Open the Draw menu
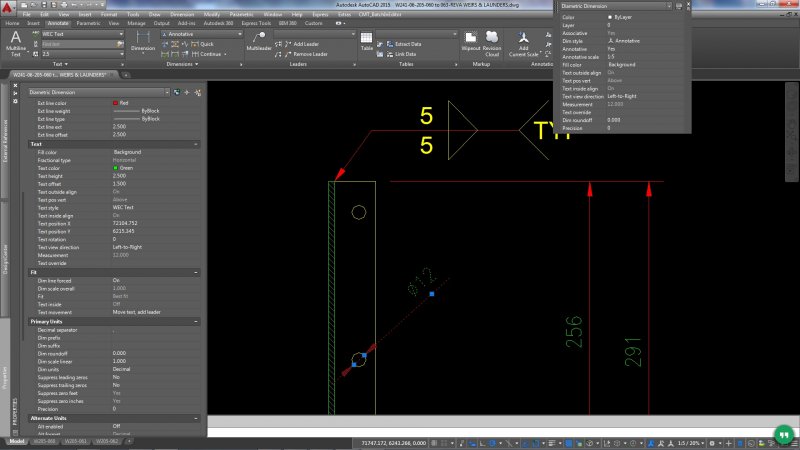 pos(155,15)
